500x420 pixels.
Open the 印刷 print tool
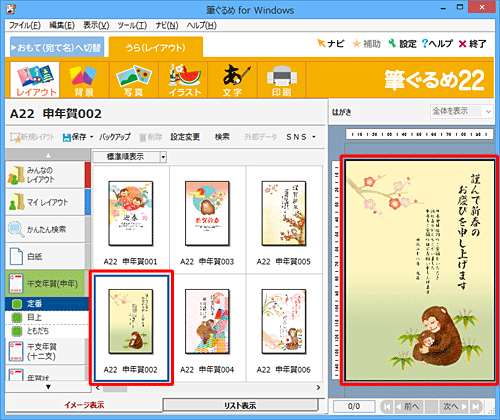pyautogui.click(x=282, y=80)
